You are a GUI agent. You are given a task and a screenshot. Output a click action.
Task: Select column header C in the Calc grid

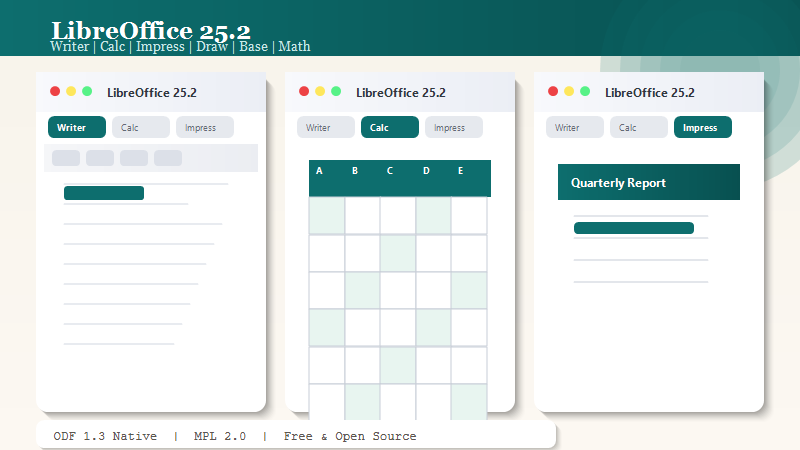pyautogui.click(x=390, y=171)
